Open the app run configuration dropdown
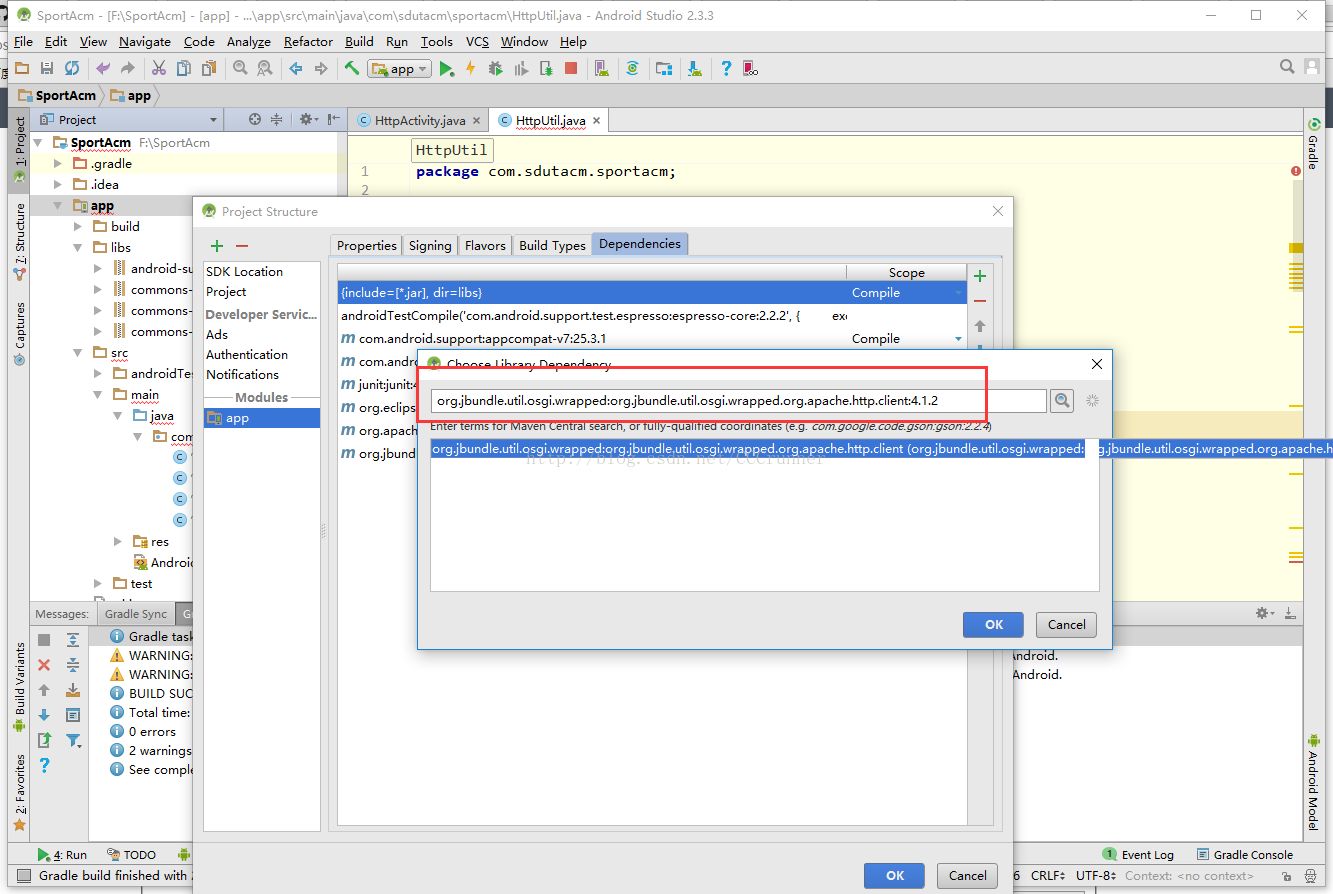The image size is (1333, 894). coord(399,69)
